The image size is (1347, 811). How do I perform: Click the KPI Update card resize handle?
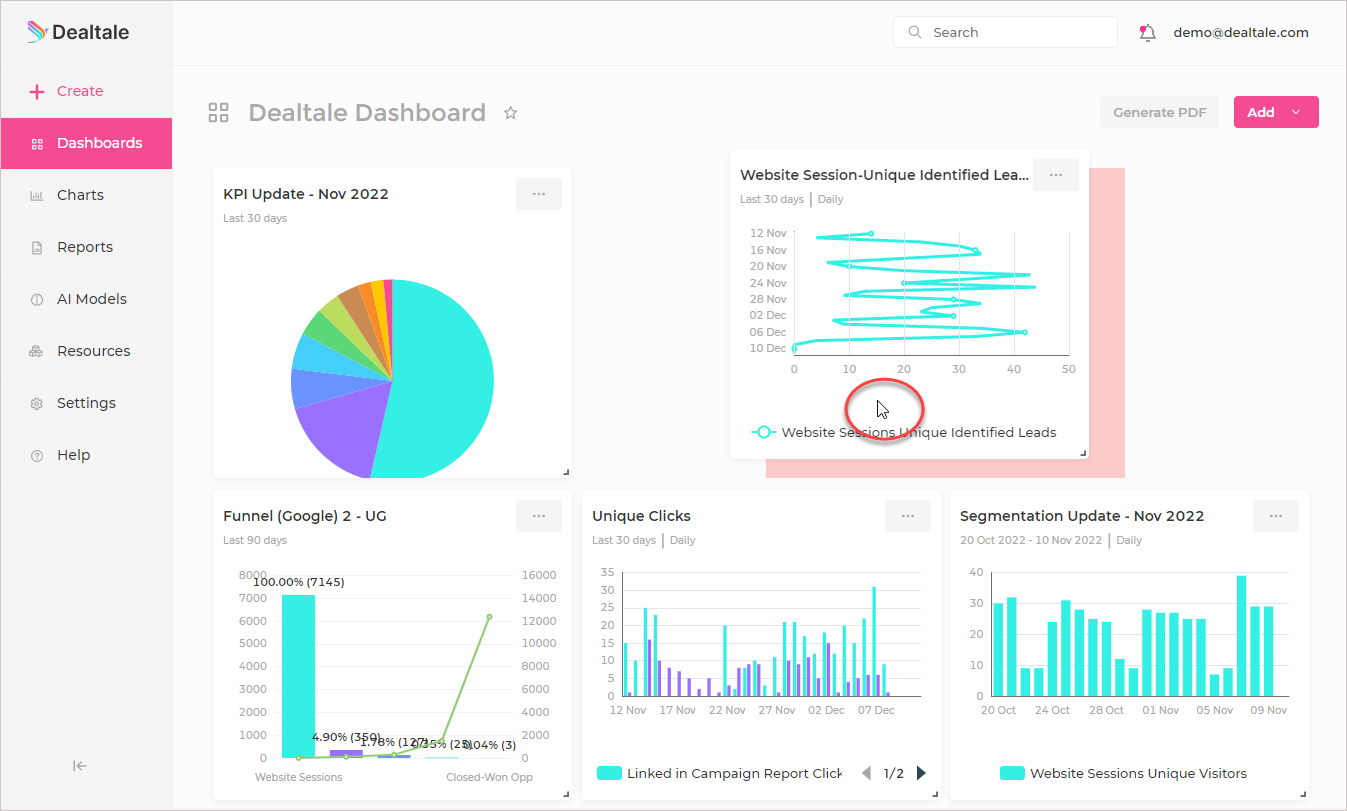tap(566, 472)
